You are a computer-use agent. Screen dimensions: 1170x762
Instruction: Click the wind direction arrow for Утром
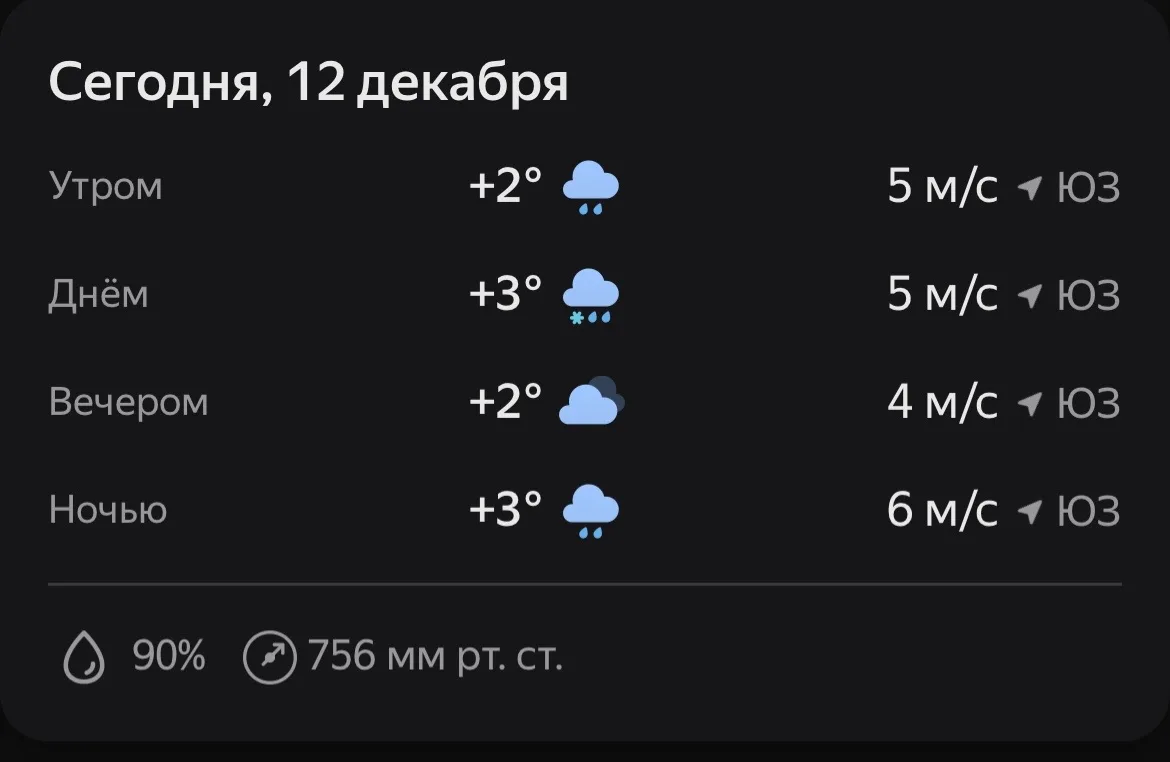[x=1029, y=187]
